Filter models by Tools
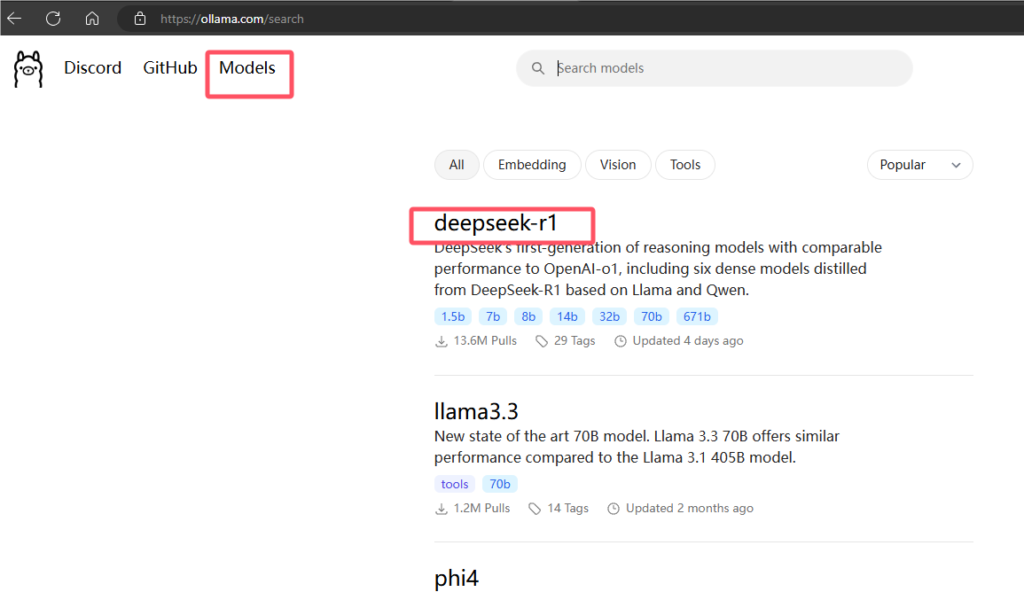This screenshot has width=1024, height=592. tap(685, 165)
